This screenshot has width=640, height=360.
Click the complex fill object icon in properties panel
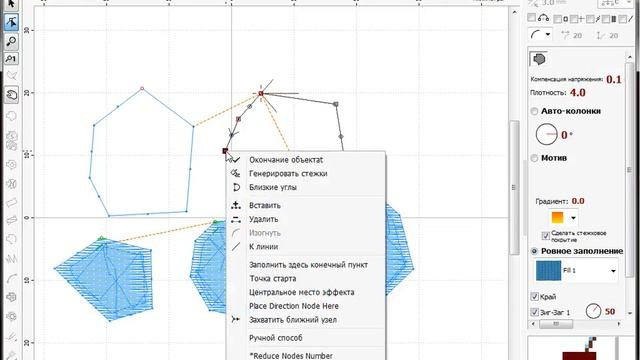tap(539, 59)
